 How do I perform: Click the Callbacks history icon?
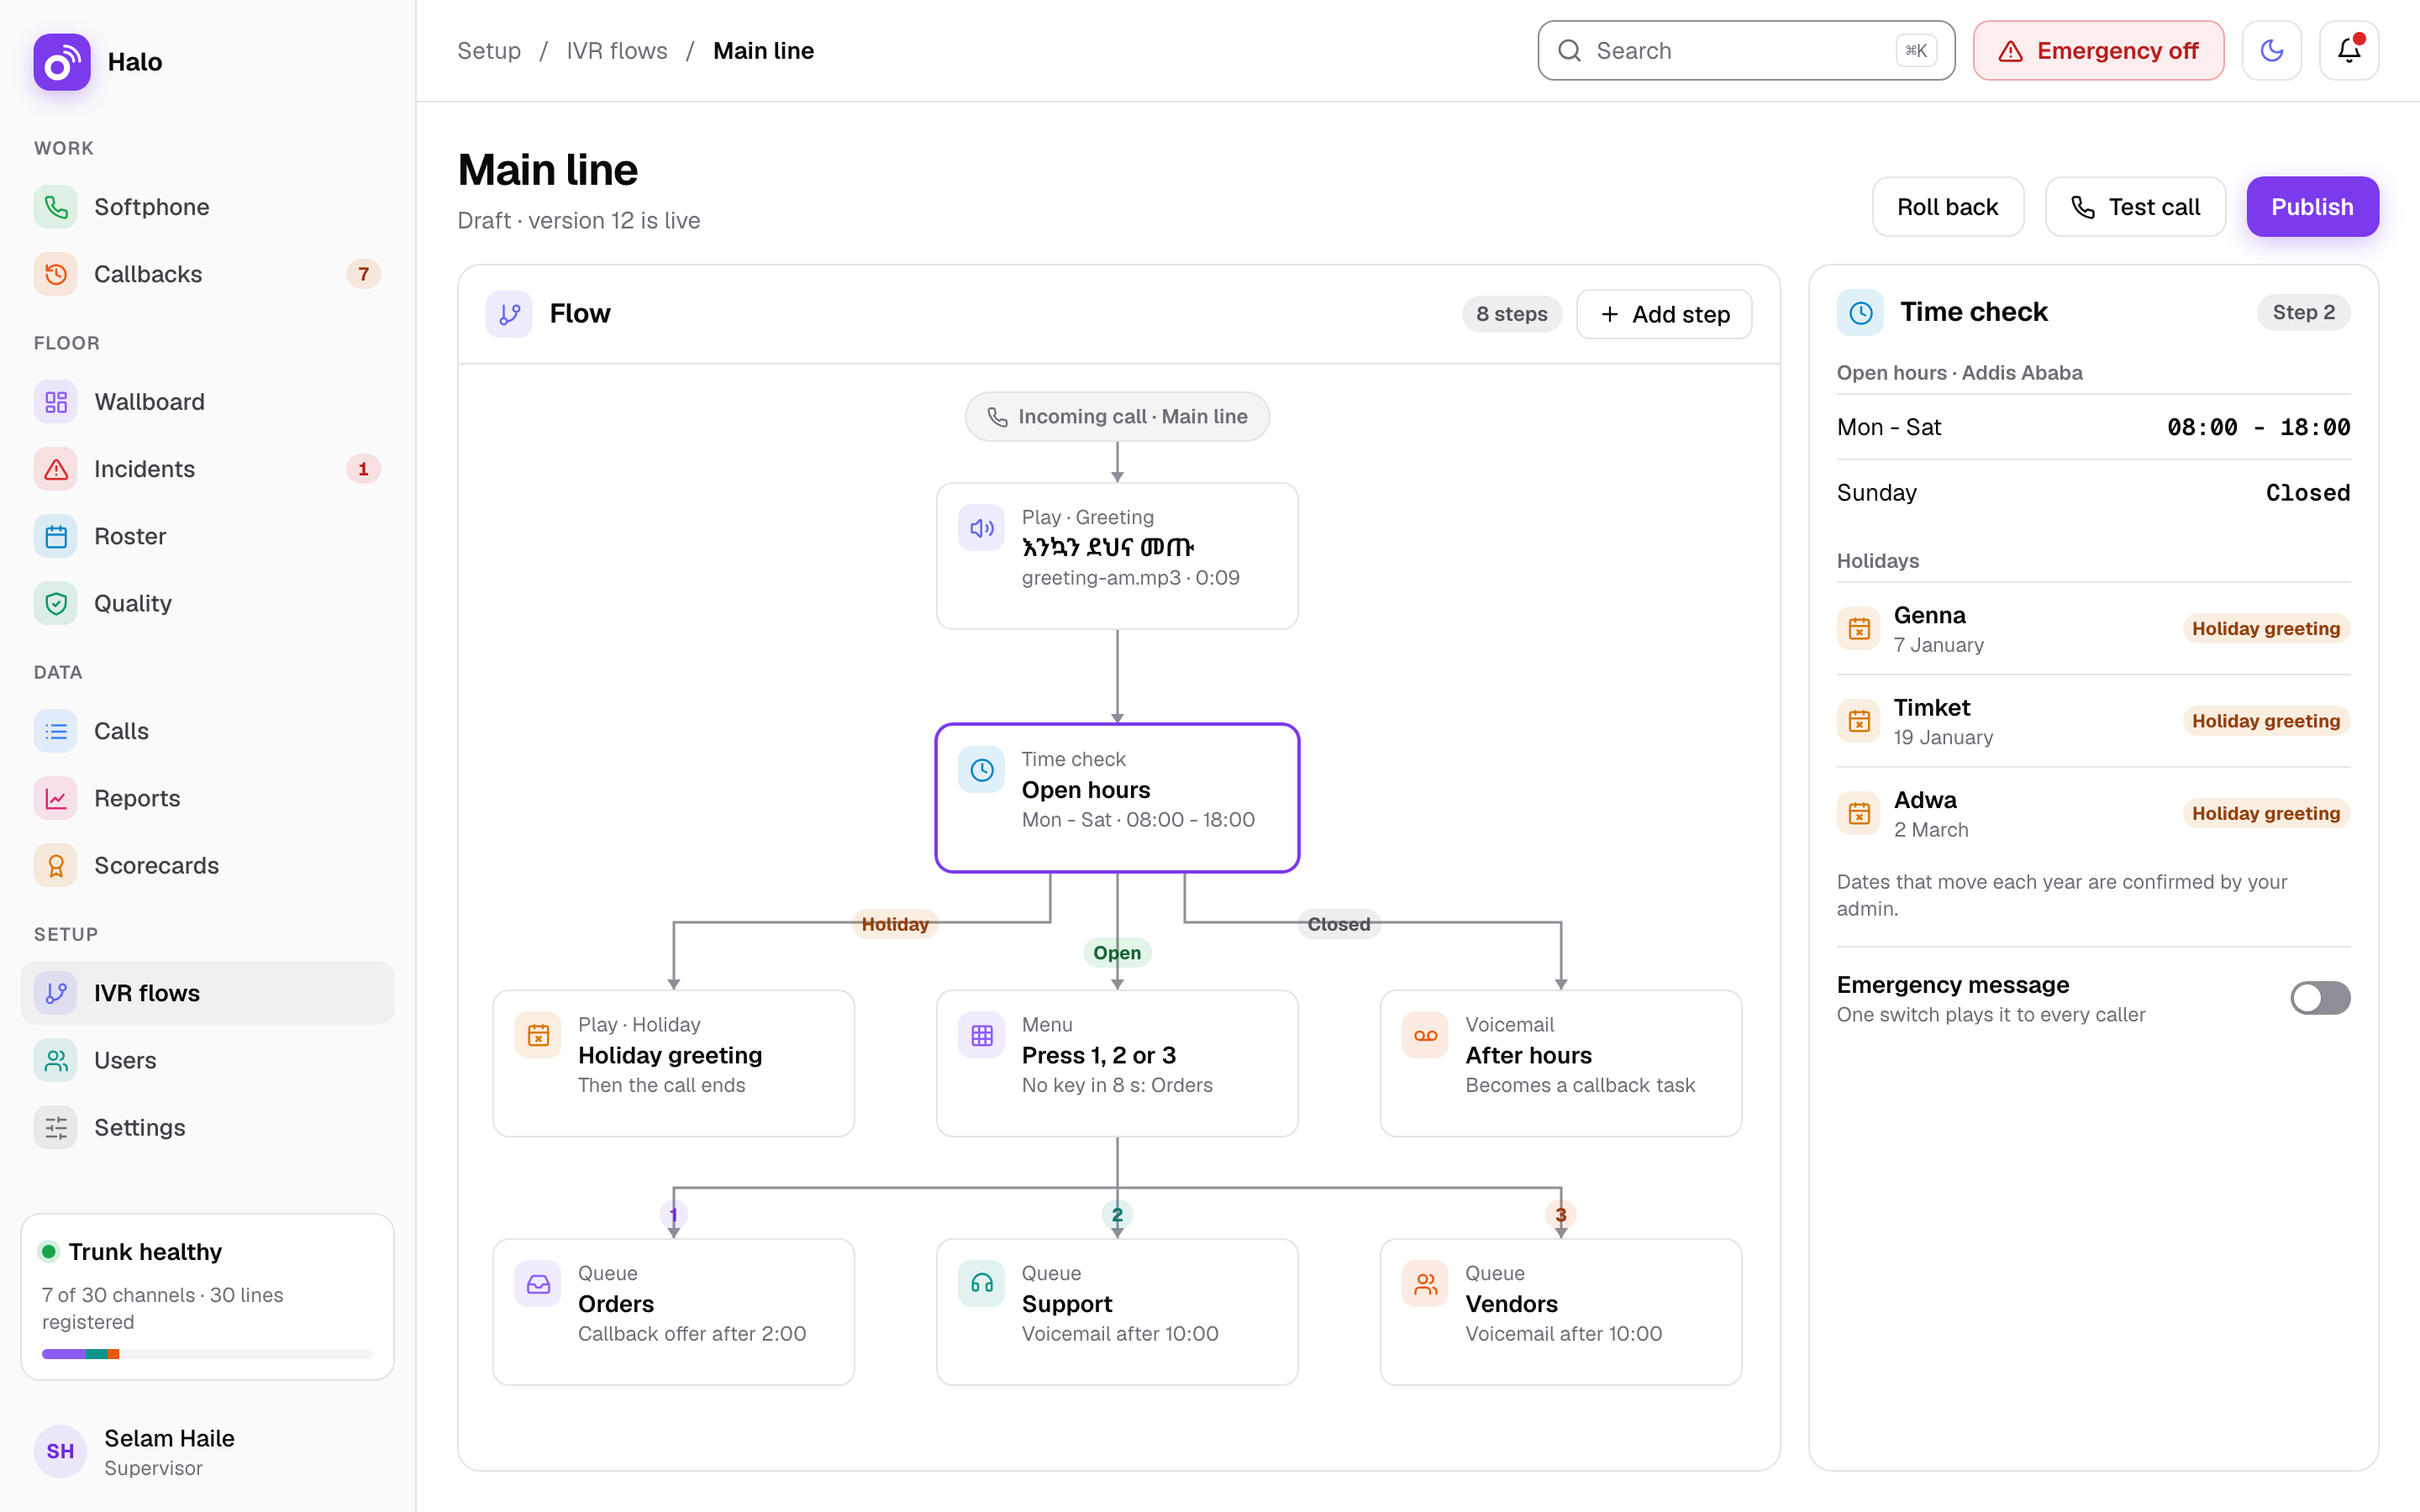[56, 274]
